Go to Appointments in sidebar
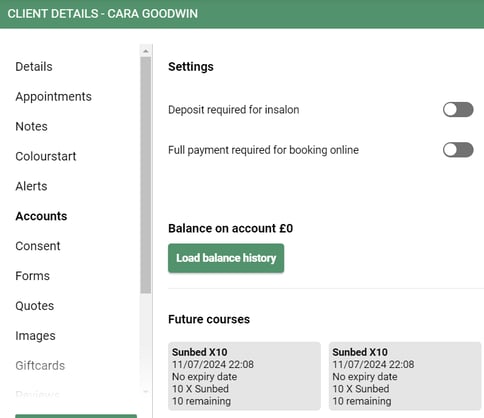Viewport: 484px width, 418px height. coord(53,97)
